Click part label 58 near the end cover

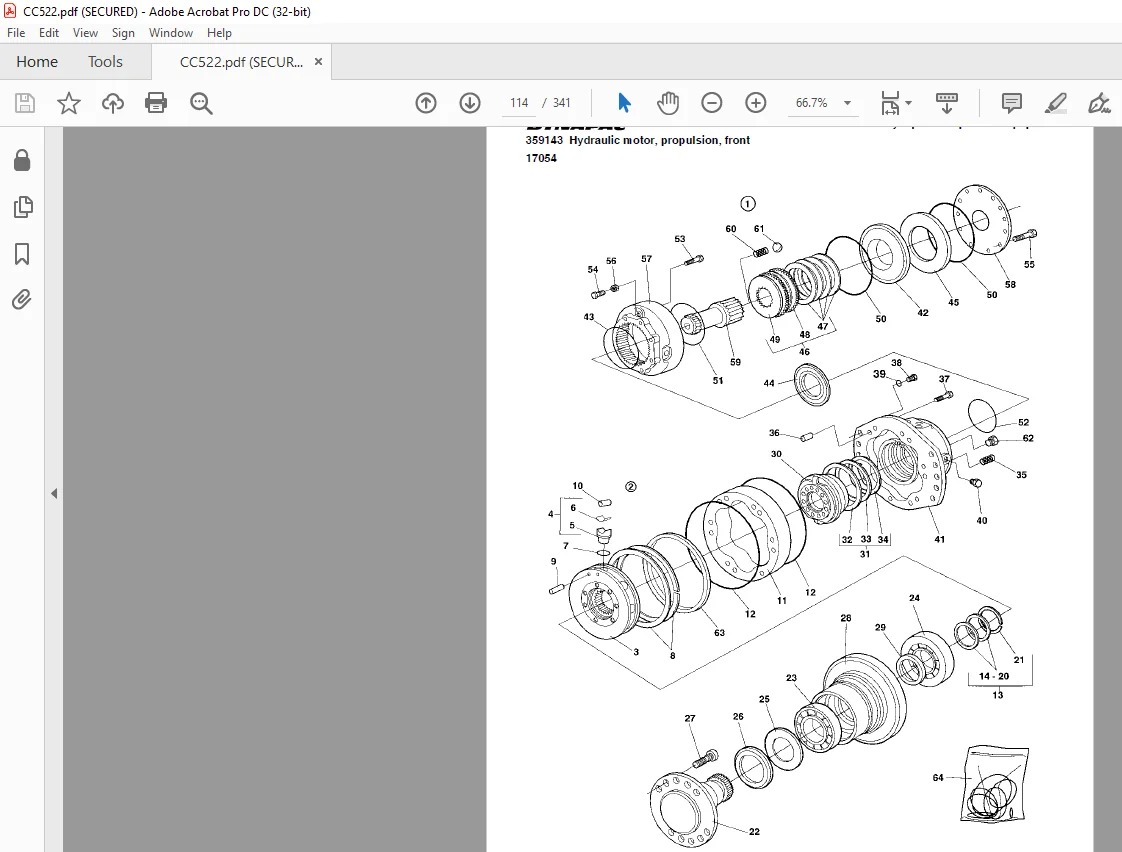1010,284
